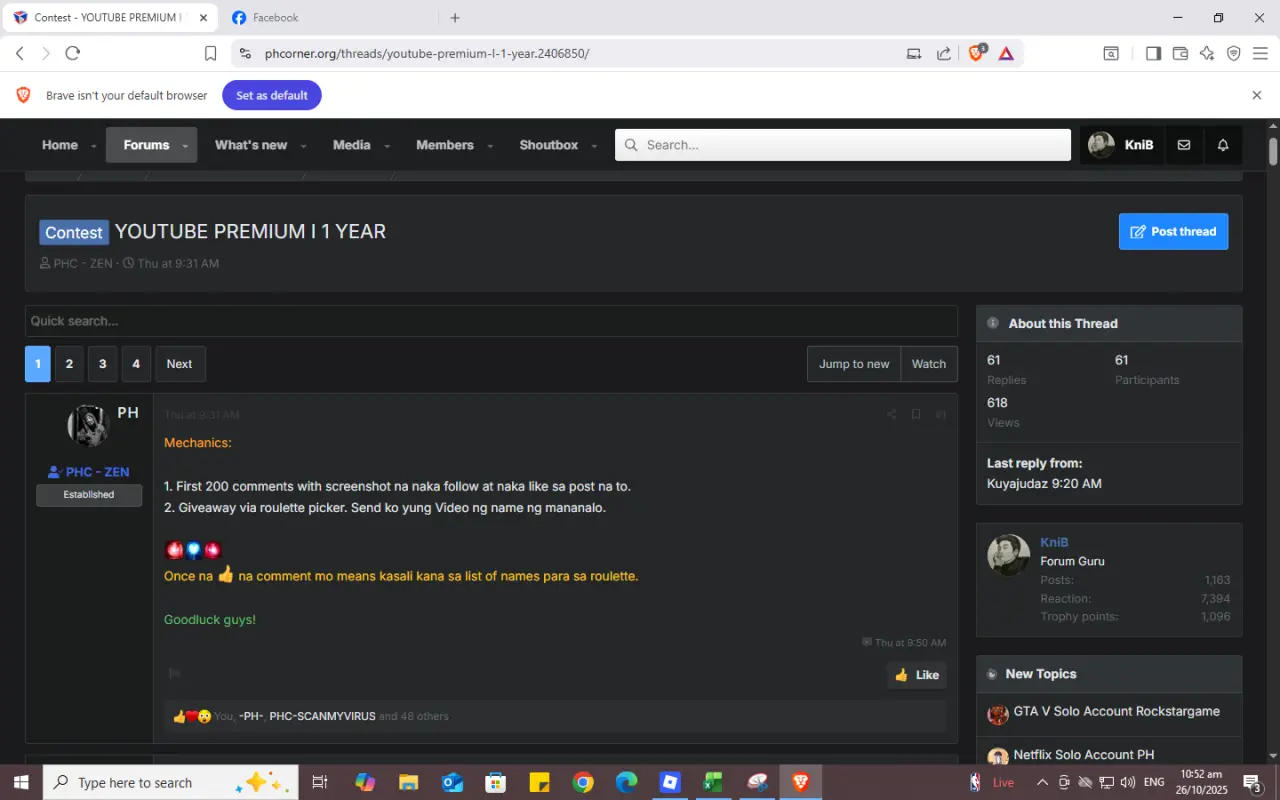The width and height of the screenshot is (1280, 800).
Task: Open the alerts bell icon
Action: (1223, 145)
